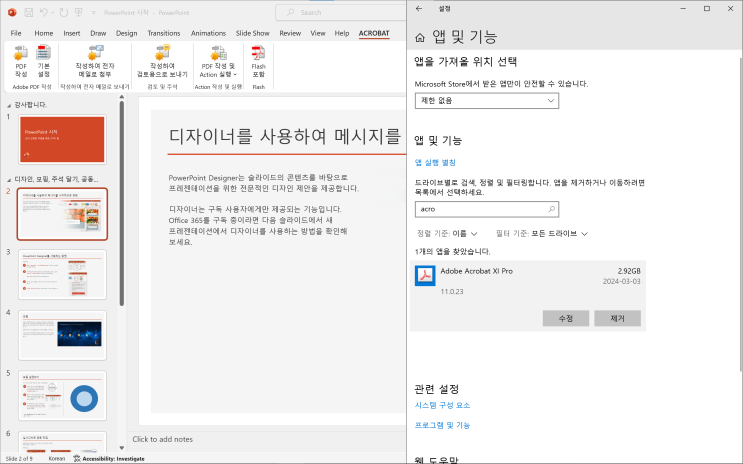Click the slide panel scroll down arrow
Viewport: 743px width, 464px height.
pyautogui.click(x=122, y=448)
